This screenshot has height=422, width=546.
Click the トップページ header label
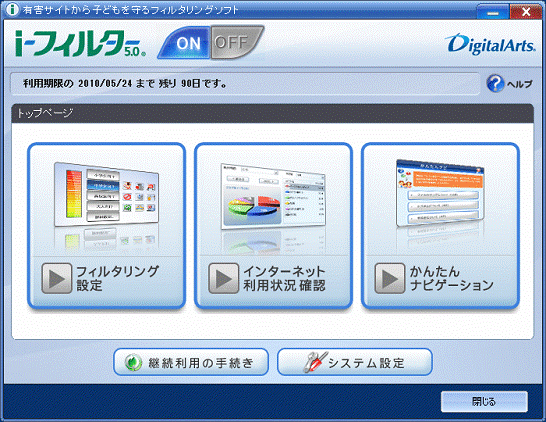point(45,113)
